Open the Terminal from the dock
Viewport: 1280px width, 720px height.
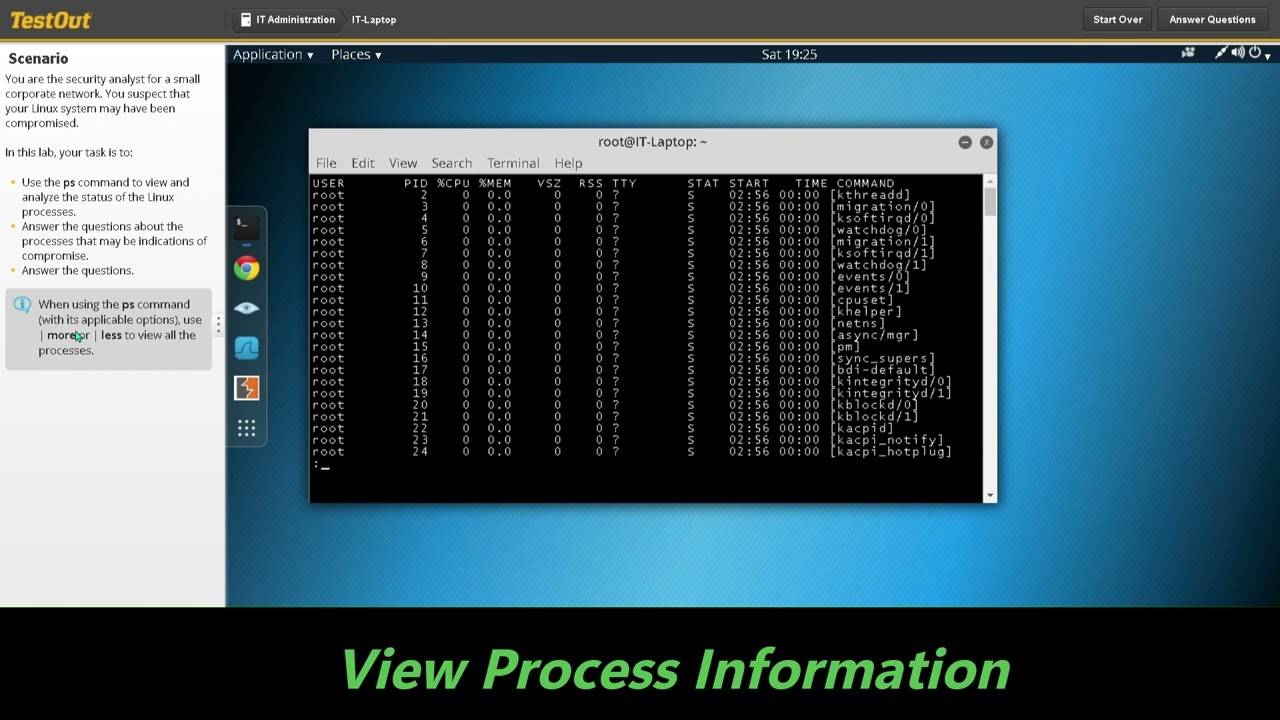pyautogui.click(x=246, y=227)
